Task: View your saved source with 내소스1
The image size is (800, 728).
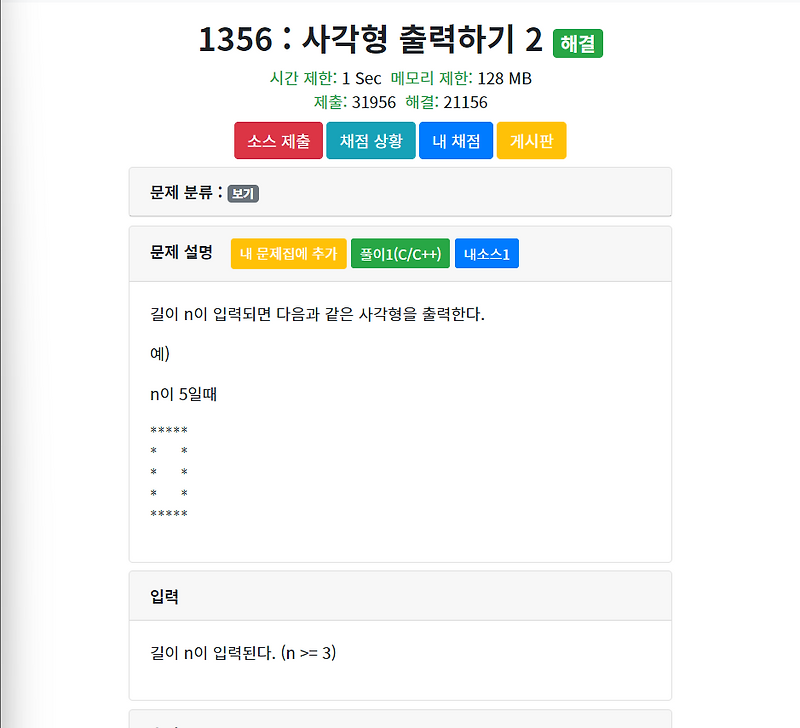Action: click(486, 253)
